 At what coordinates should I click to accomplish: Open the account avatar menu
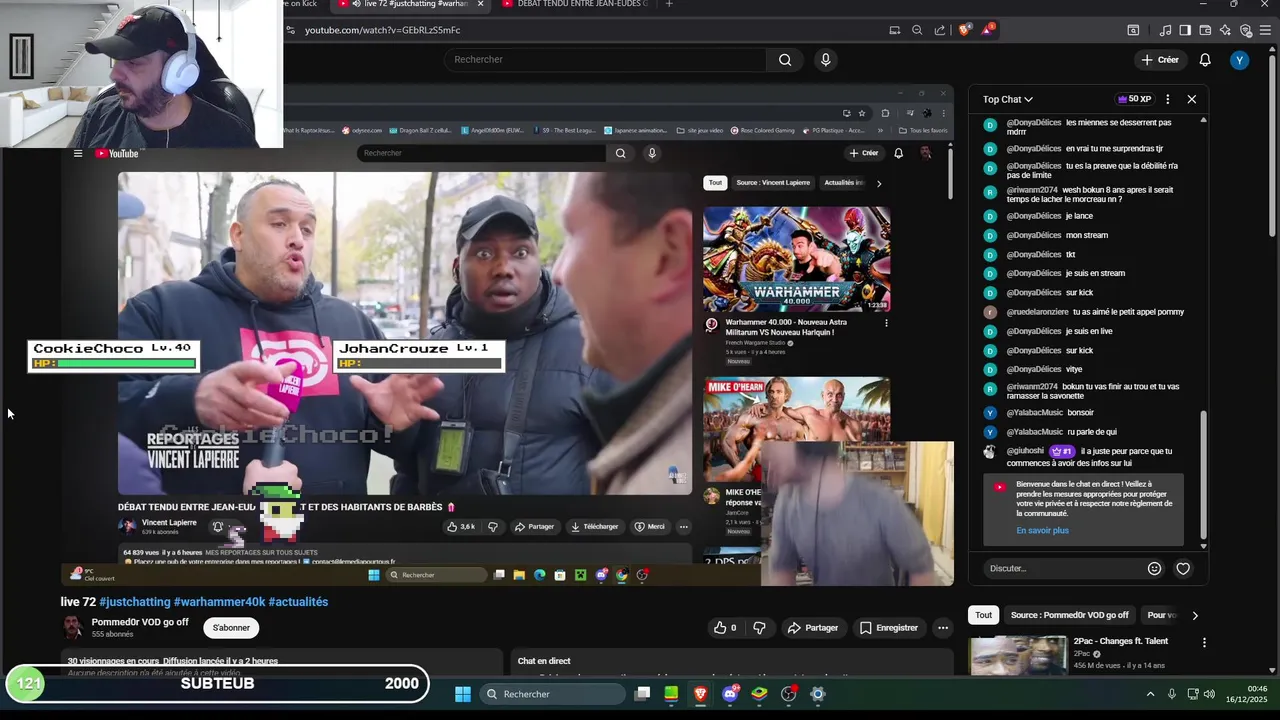point(1240,60)
